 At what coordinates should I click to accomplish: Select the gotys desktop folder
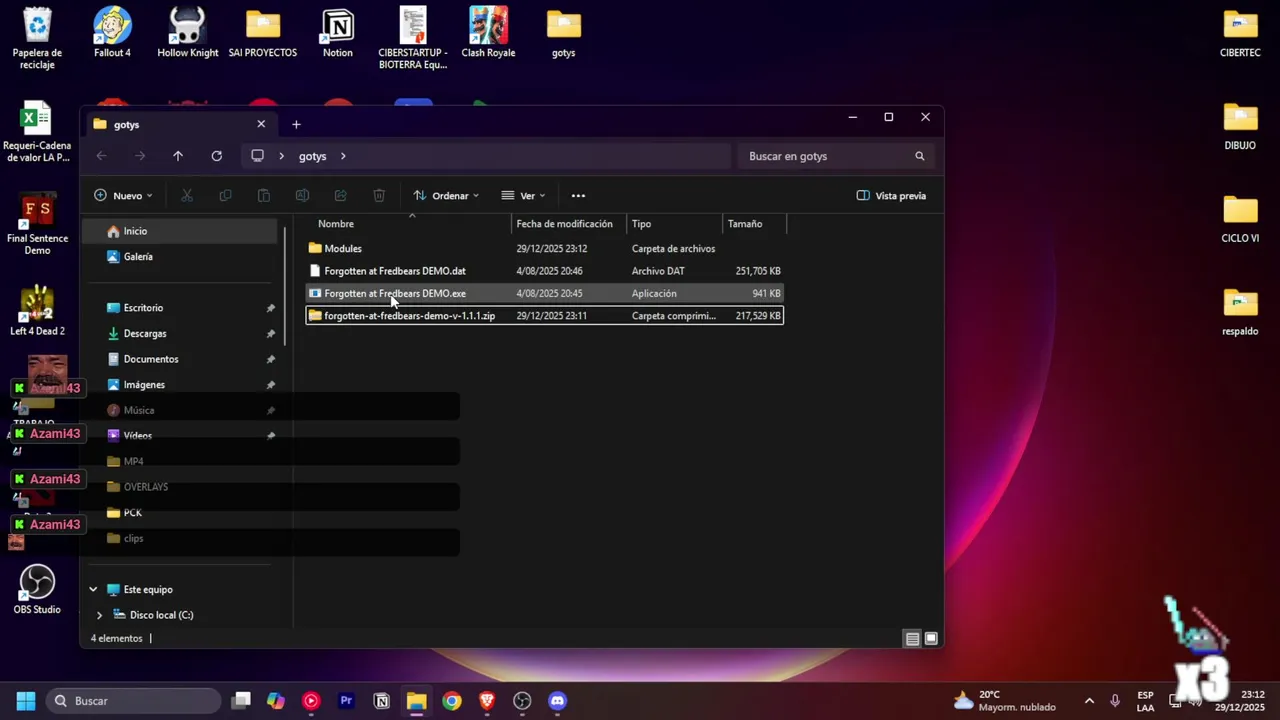tap(563, 32)
